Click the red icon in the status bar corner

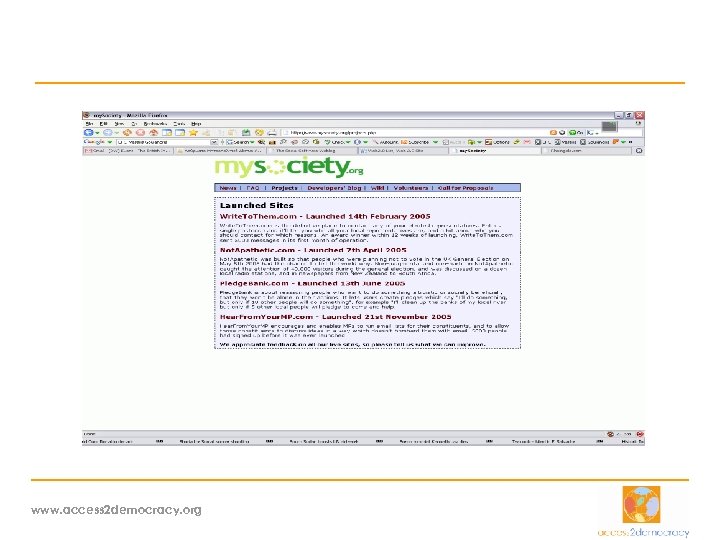[x=640, y=434]
